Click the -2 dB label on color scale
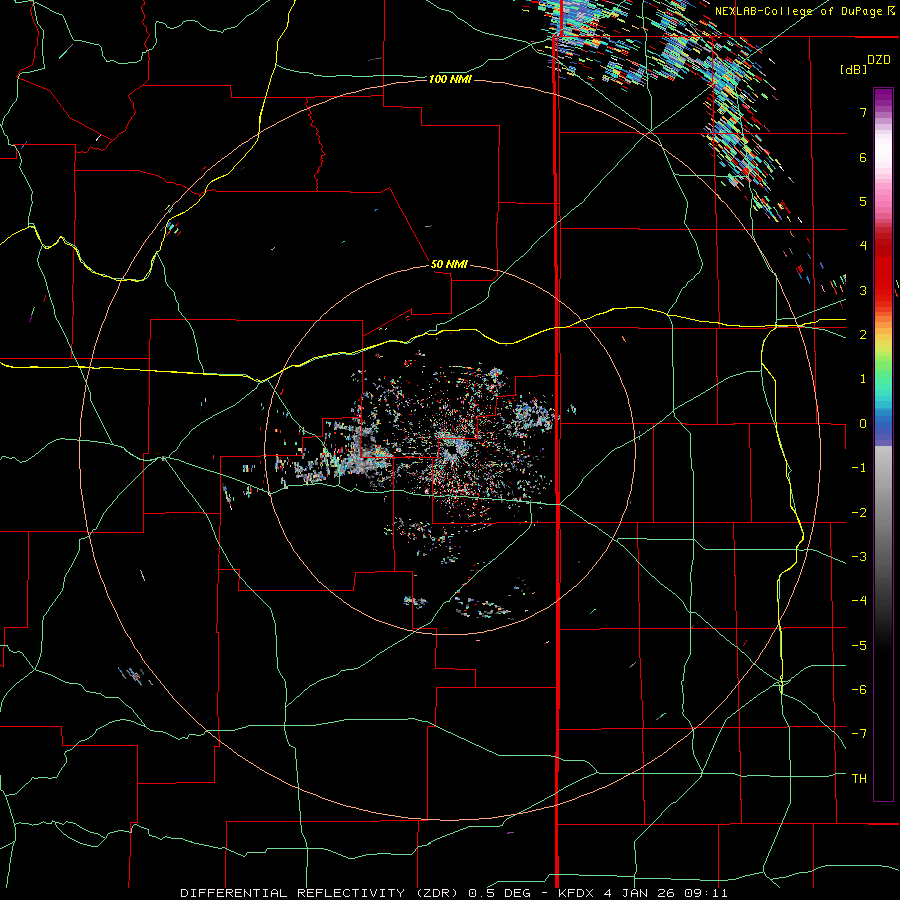Image resolution: width=900 pixels, height=900 pixels. coord(859,513)
